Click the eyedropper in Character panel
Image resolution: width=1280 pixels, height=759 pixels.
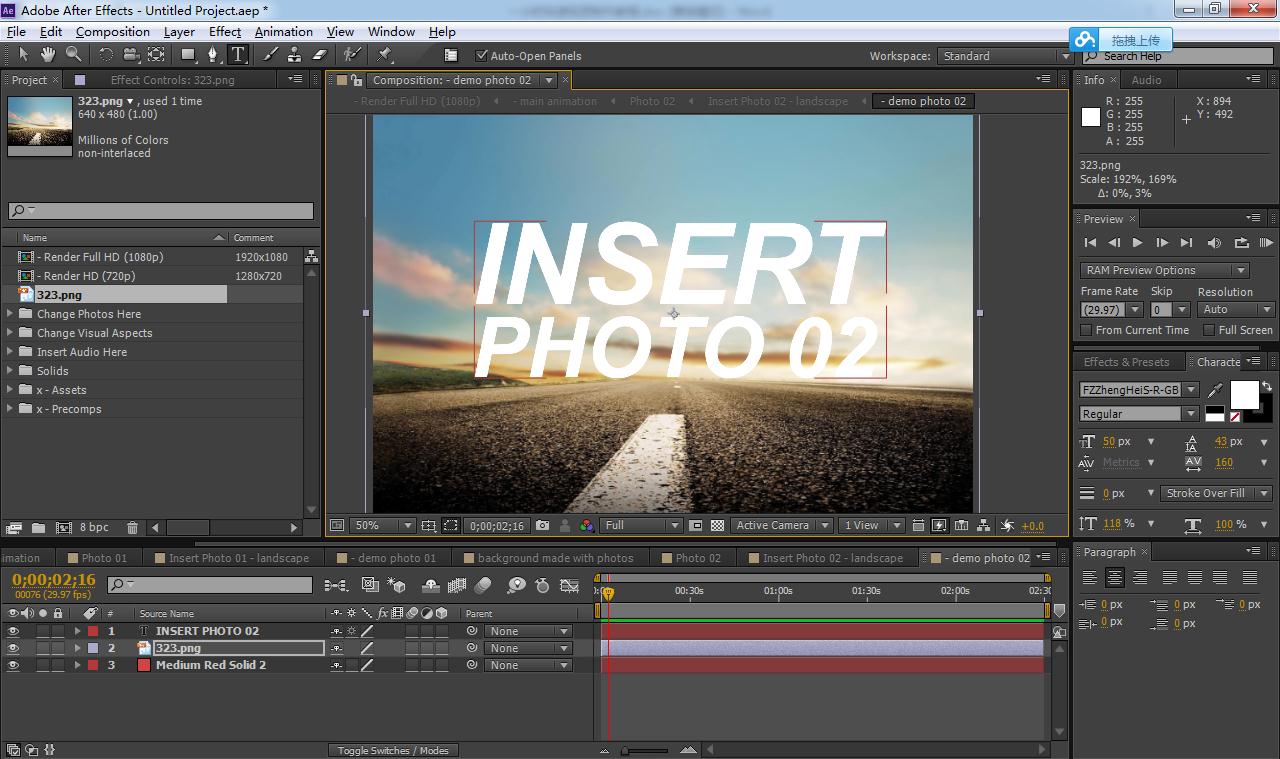coord(1215,390)
